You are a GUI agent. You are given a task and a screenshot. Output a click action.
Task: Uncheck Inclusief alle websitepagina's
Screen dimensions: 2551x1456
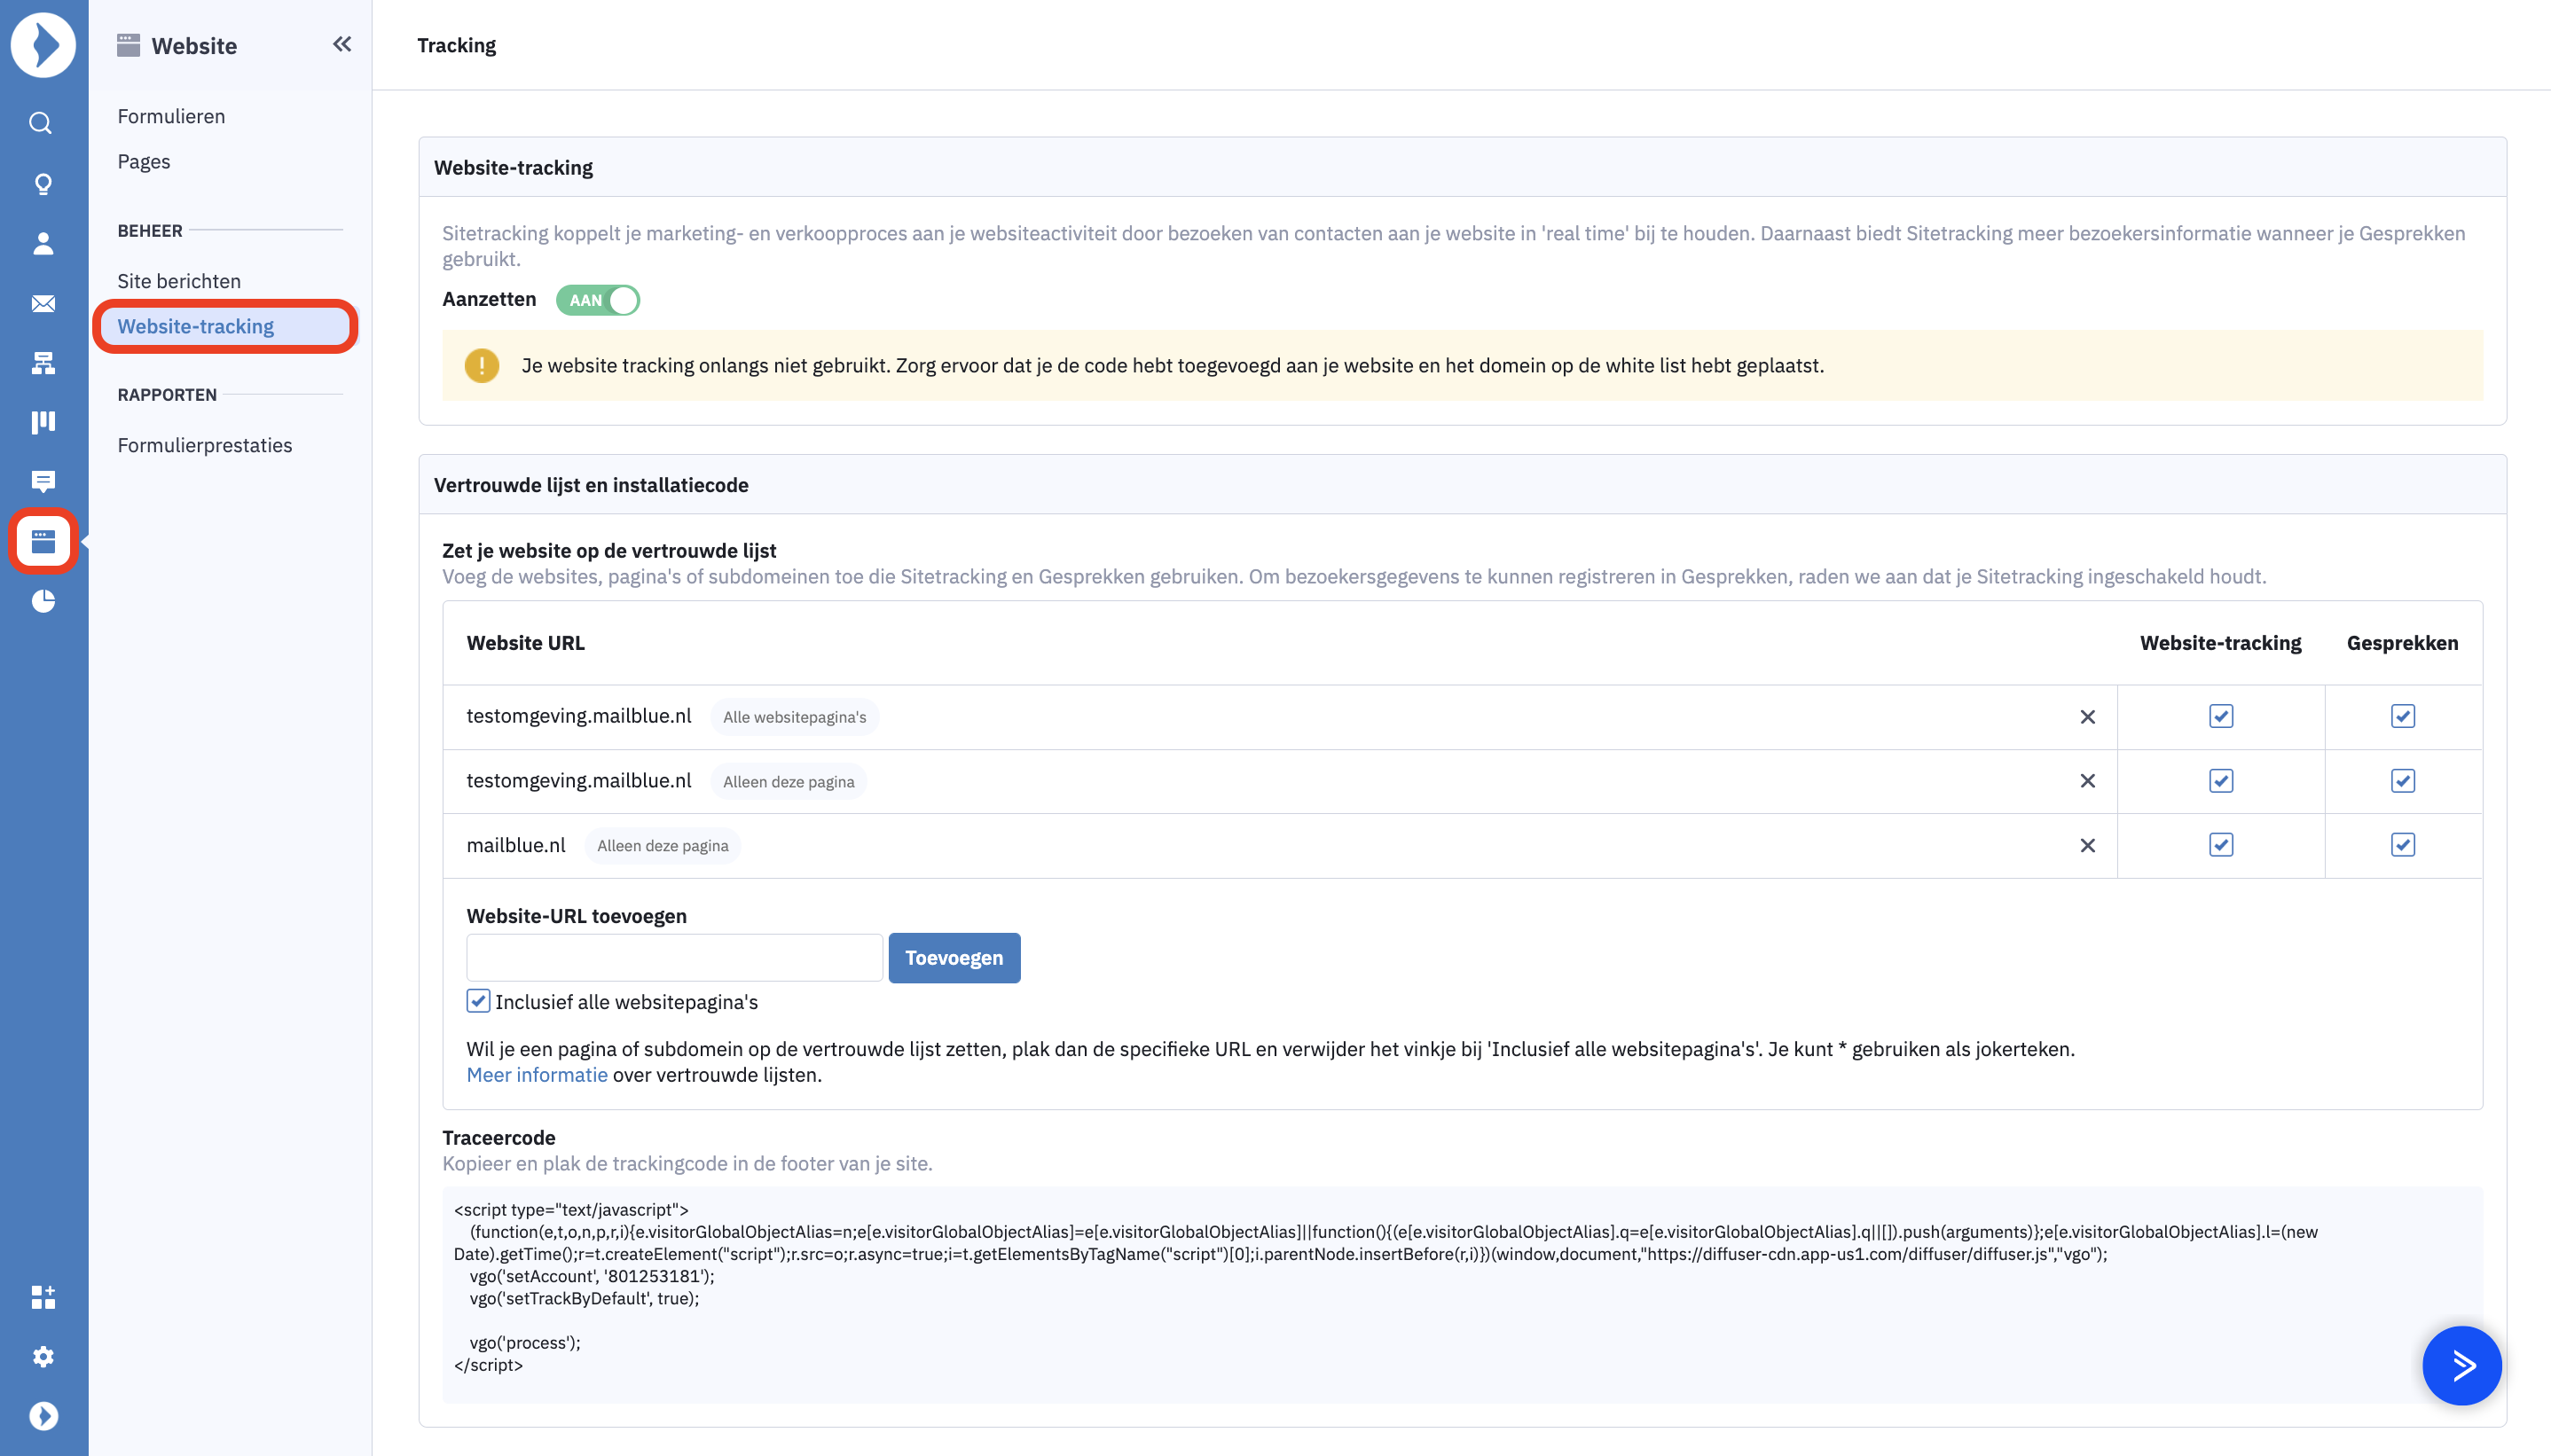point(478,1001)
